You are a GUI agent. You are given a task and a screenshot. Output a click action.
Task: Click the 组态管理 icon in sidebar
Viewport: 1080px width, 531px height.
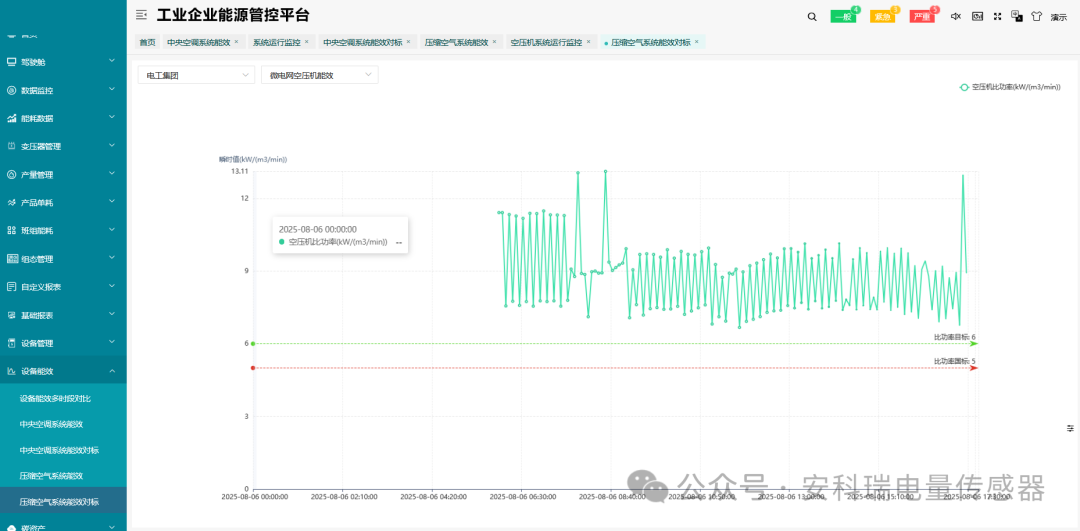(11, 259)
